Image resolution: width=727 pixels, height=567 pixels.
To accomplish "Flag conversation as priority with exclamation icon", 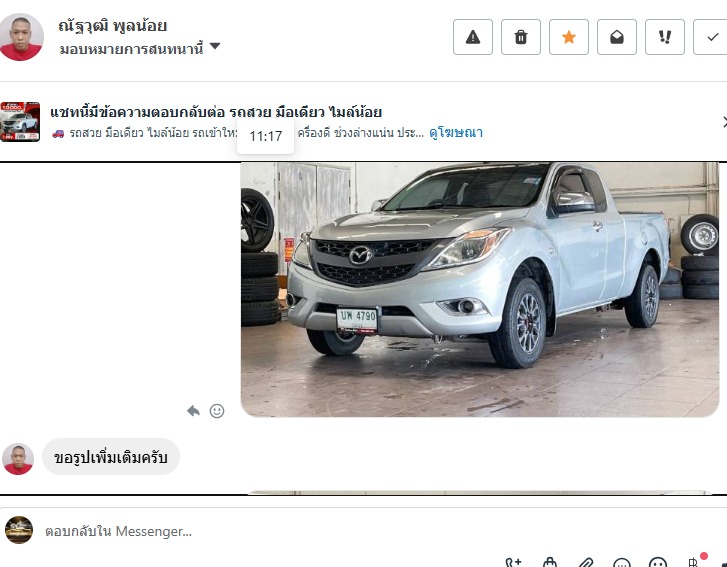I will (664, 37).
